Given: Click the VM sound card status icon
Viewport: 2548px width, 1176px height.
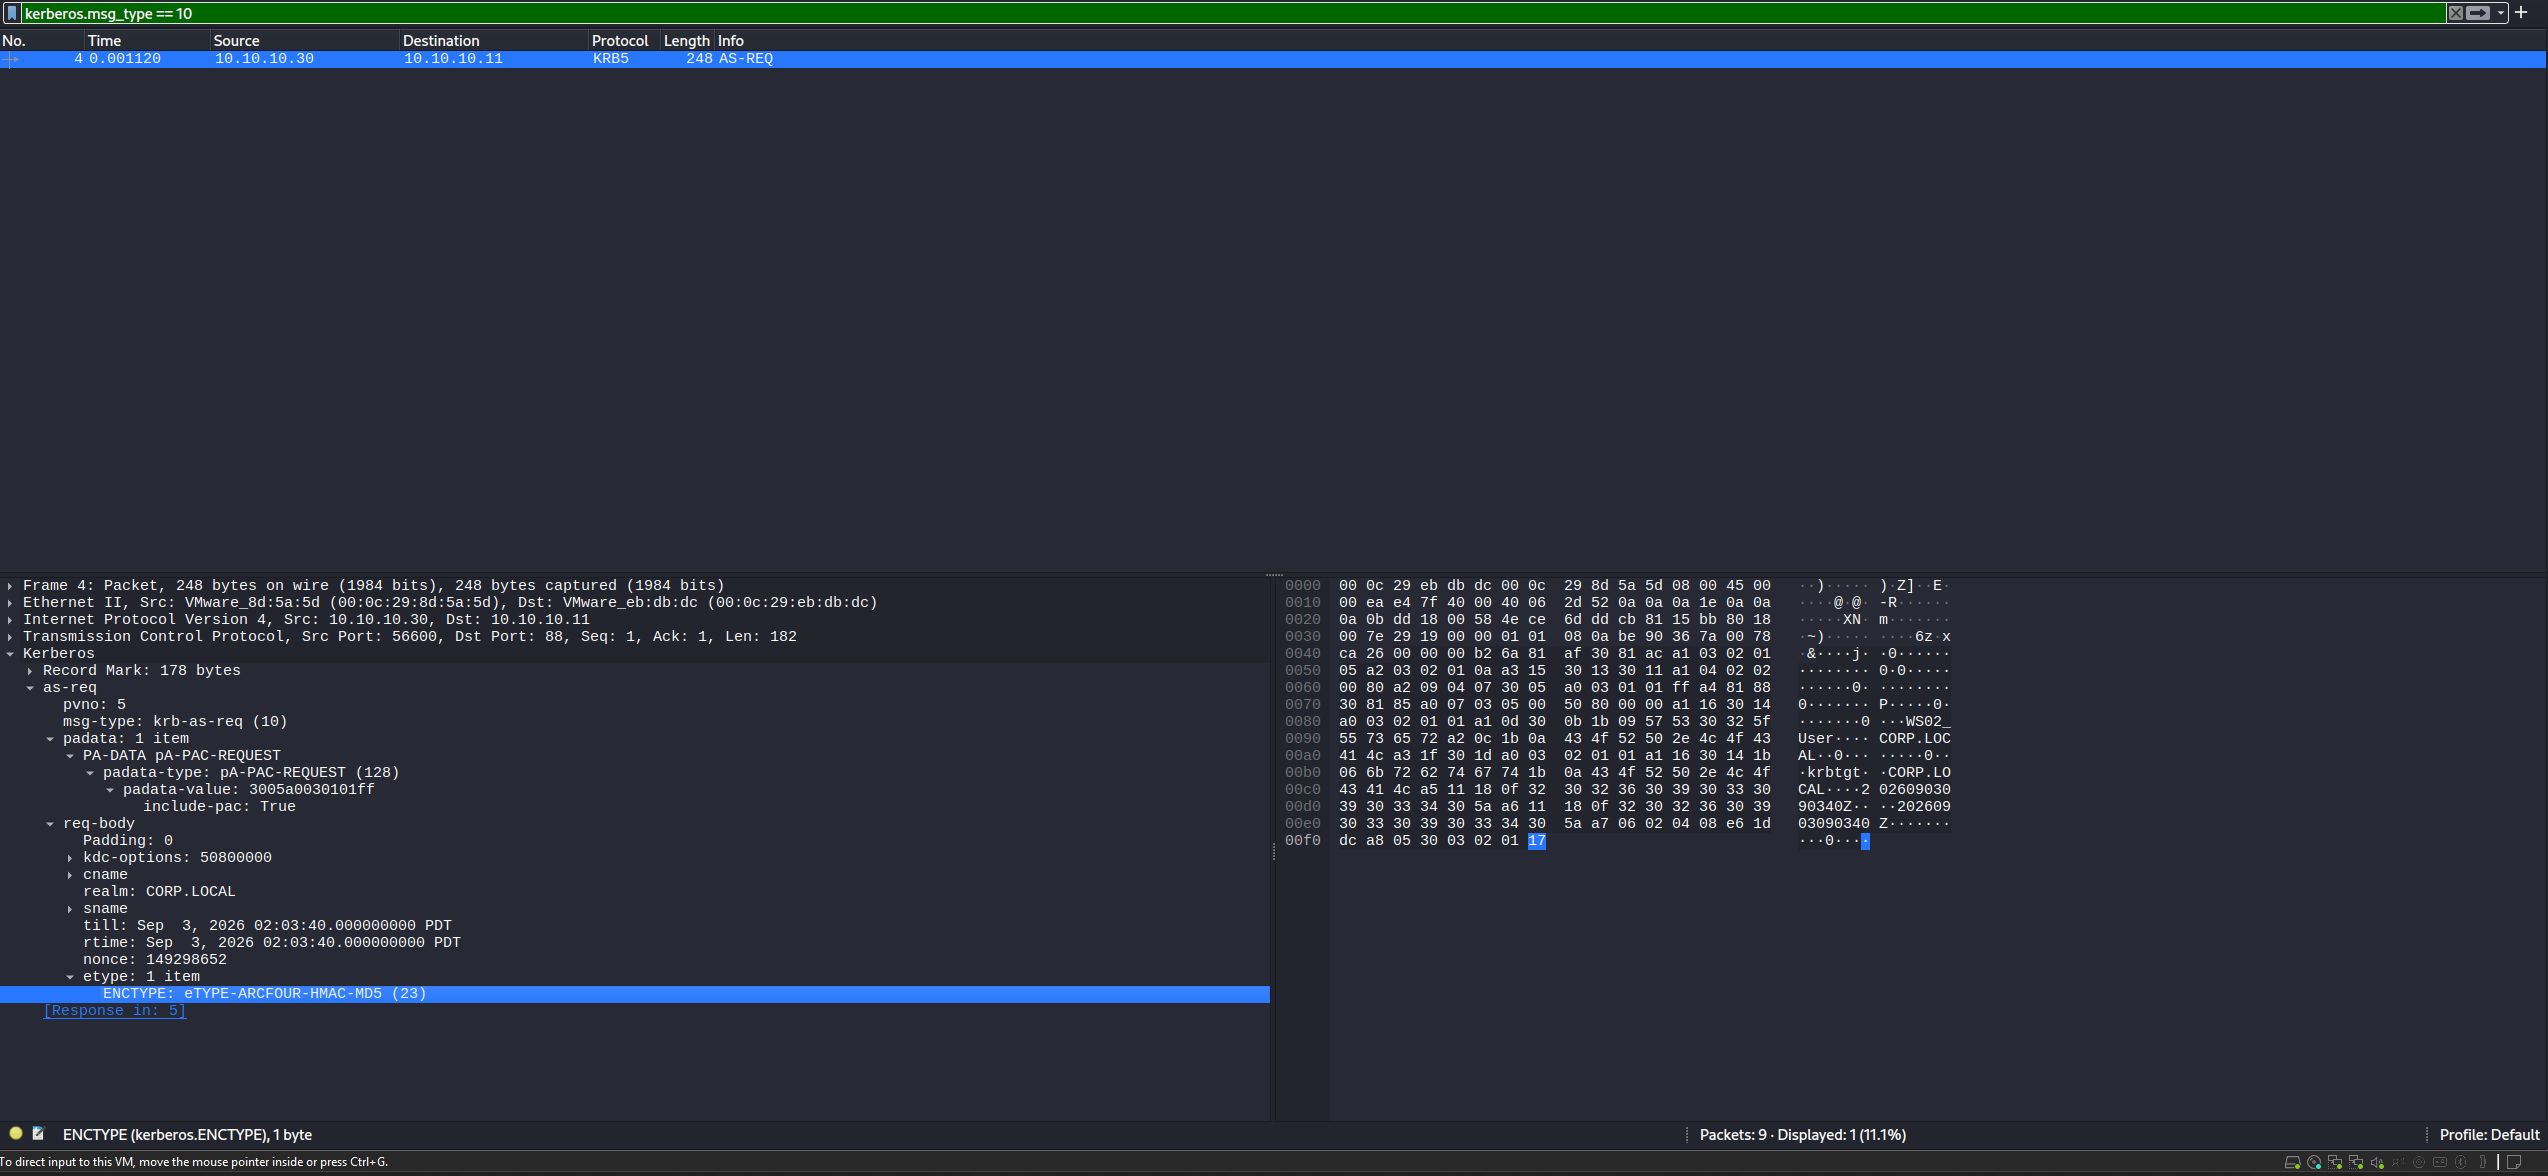Looking at the screenshot, I should 2377,1162.
